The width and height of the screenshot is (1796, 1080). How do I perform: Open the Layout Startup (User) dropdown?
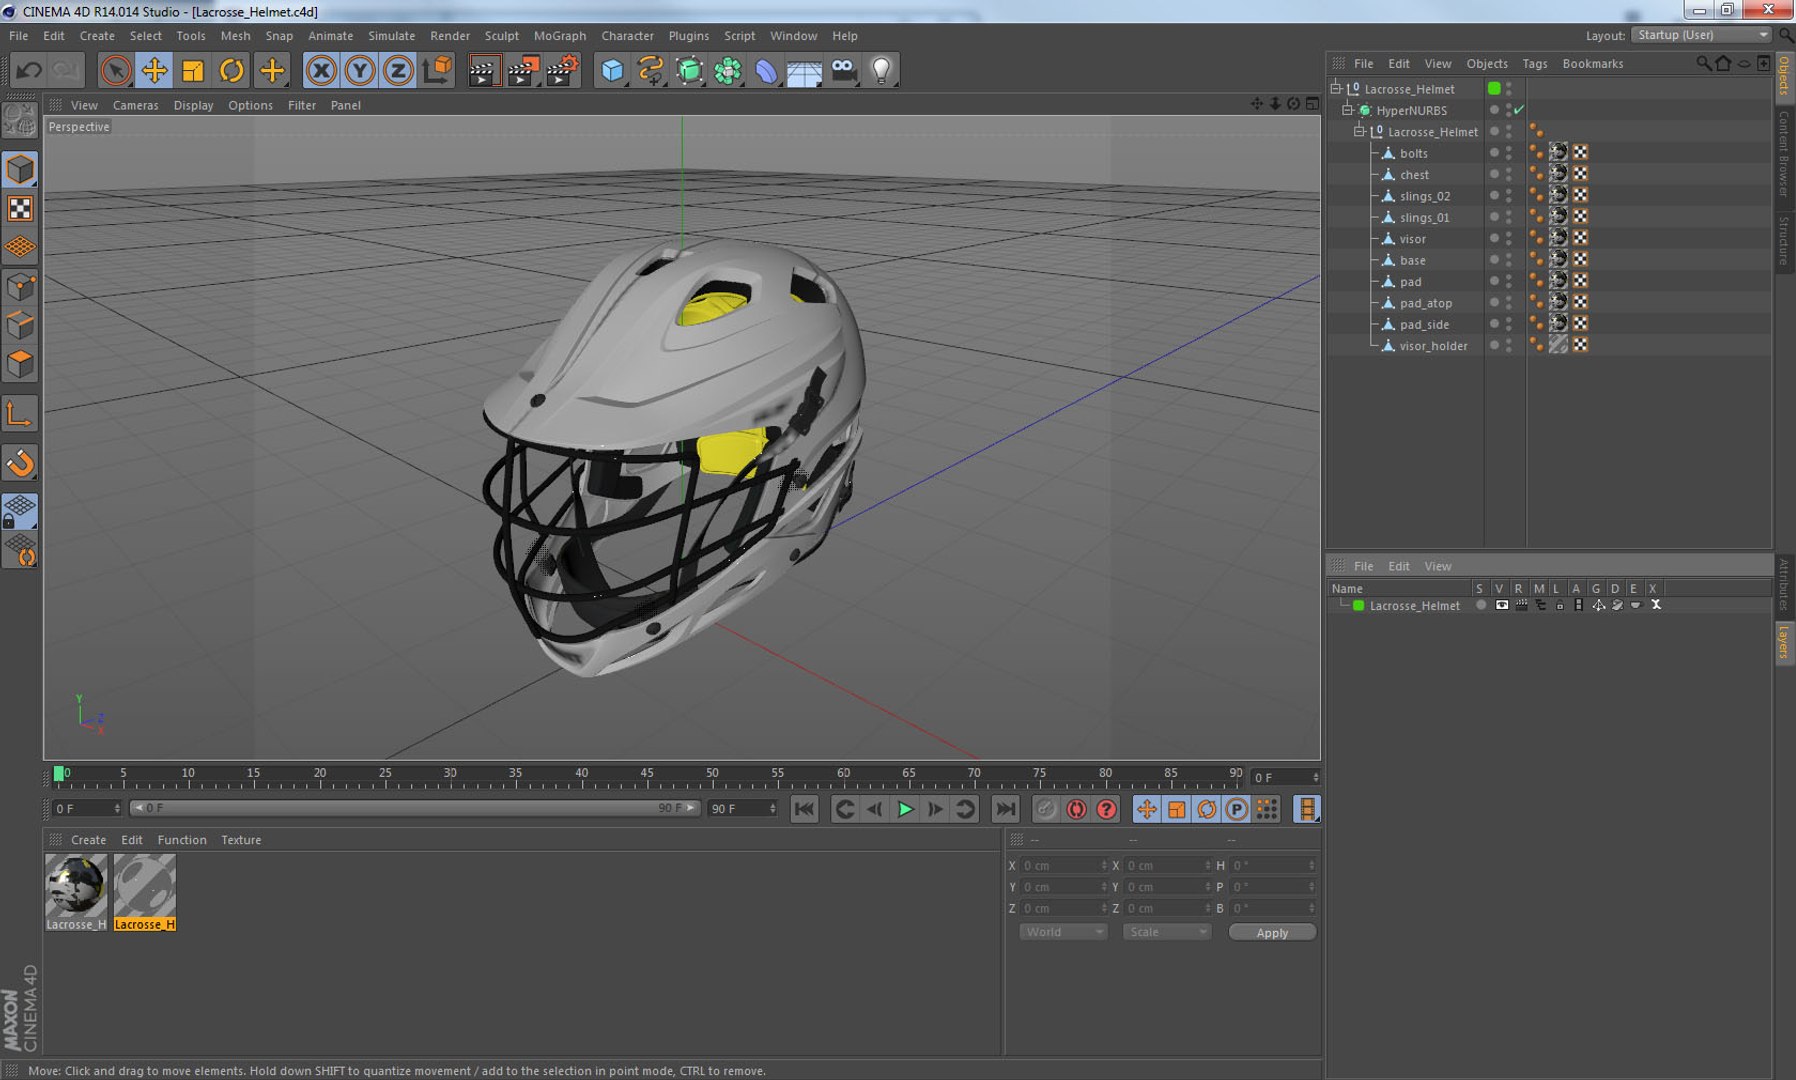[x=1702, y=35]
